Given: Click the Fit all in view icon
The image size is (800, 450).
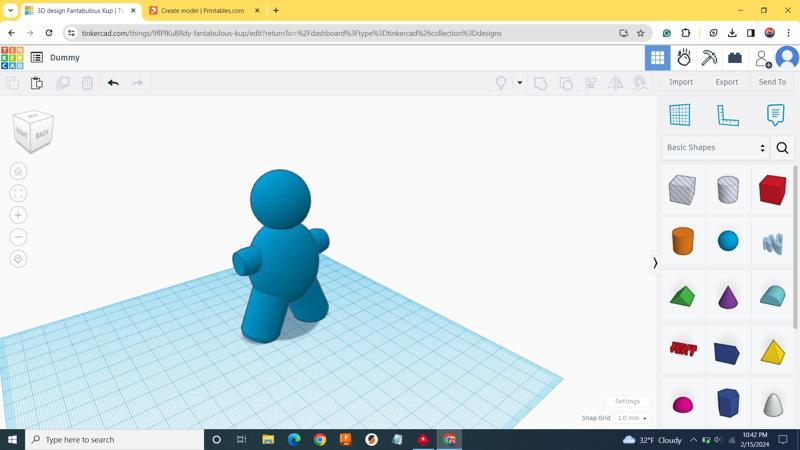Looking at the screenshot, I should [x=18, y=194].
